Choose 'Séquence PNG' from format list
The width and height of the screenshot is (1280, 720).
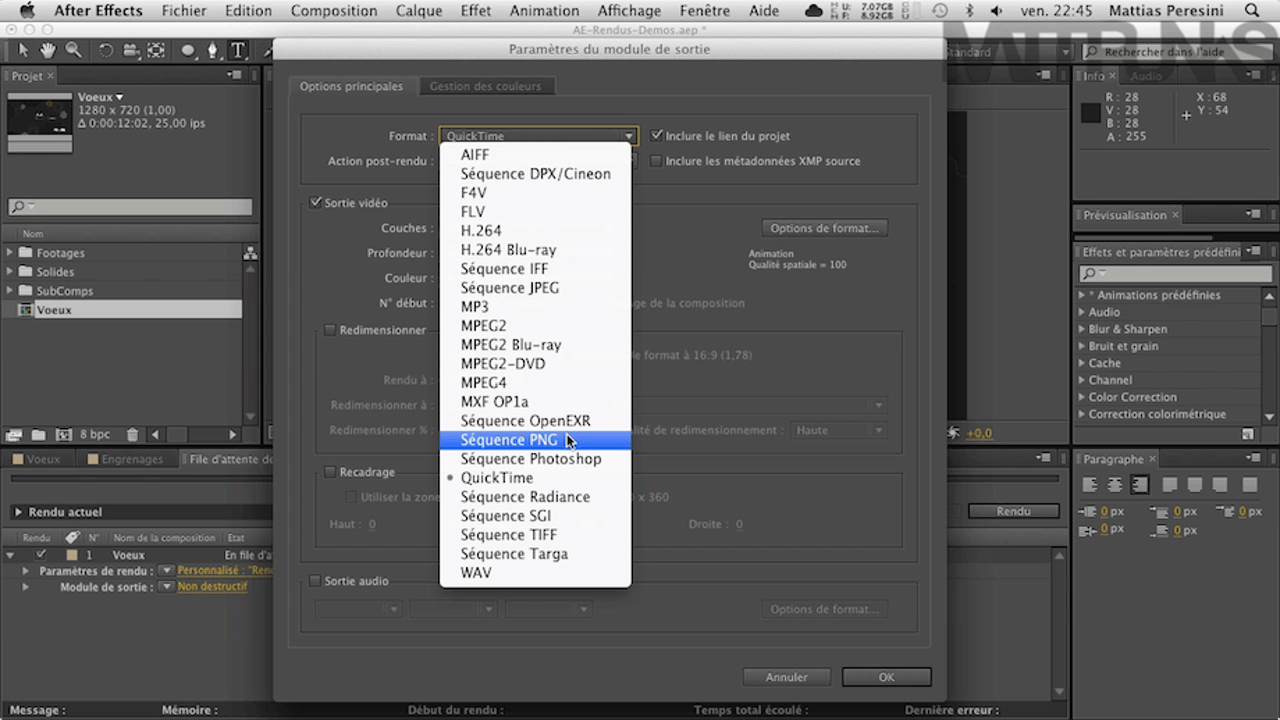508,440
